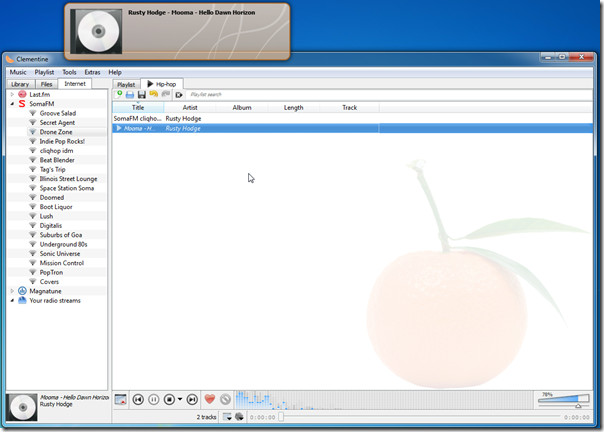The height and width of the screenshot is (432, 604).
Task: Select the Hip-hop playlist tab
Action: tap(162, 84)
